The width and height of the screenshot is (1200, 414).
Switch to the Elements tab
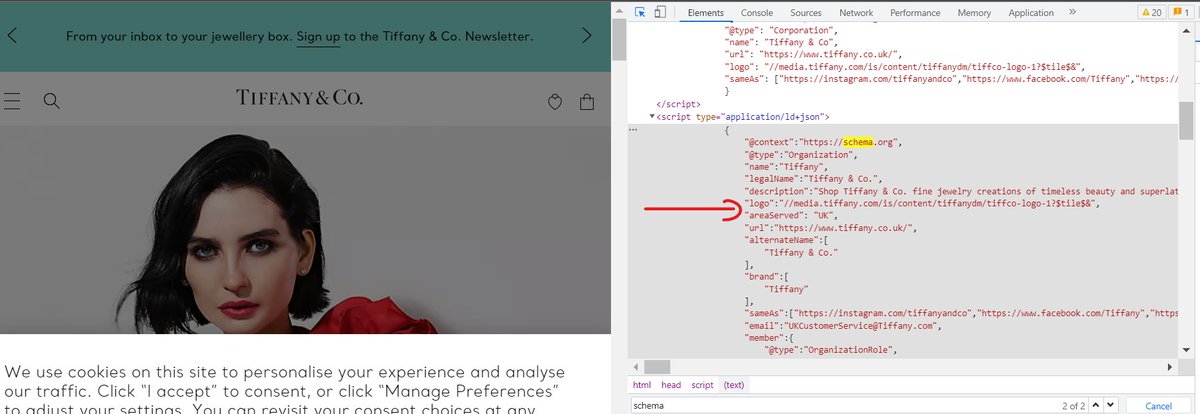point(706,12)
